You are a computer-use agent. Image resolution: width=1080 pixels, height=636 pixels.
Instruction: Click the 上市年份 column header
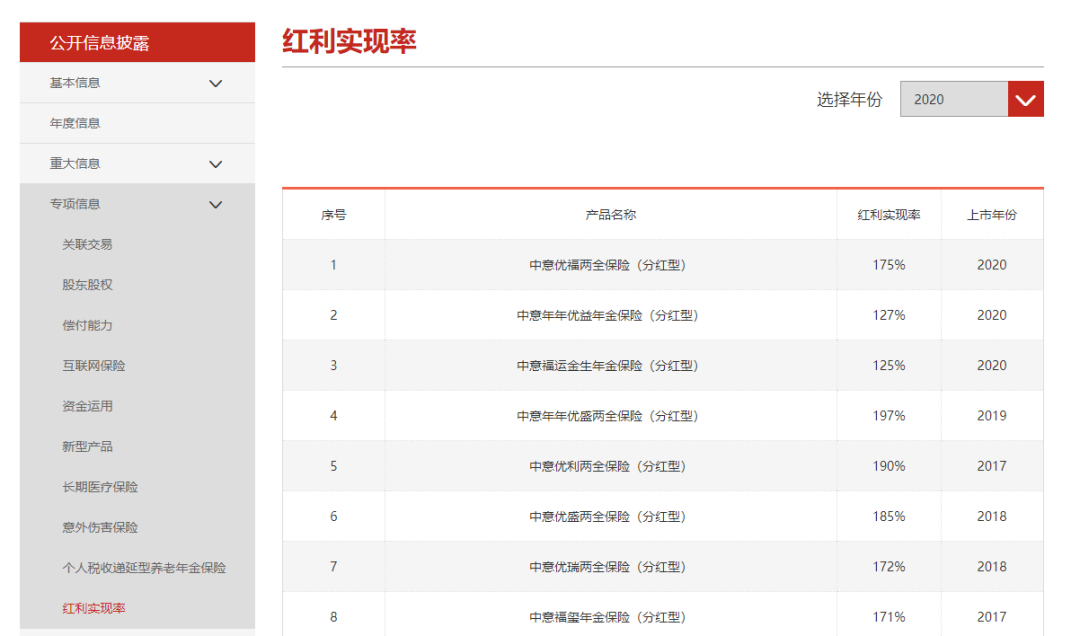pos(992,215)
